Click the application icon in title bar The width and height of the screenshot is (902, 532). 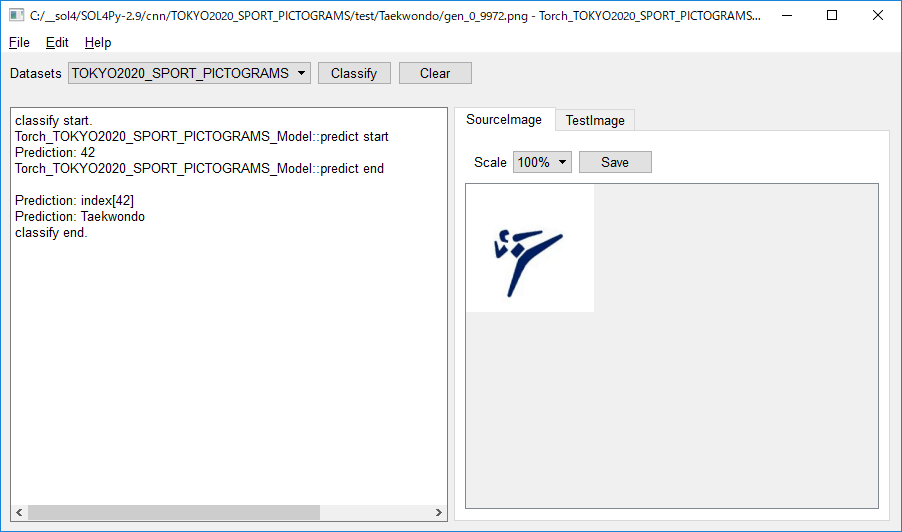pos(16,15)
